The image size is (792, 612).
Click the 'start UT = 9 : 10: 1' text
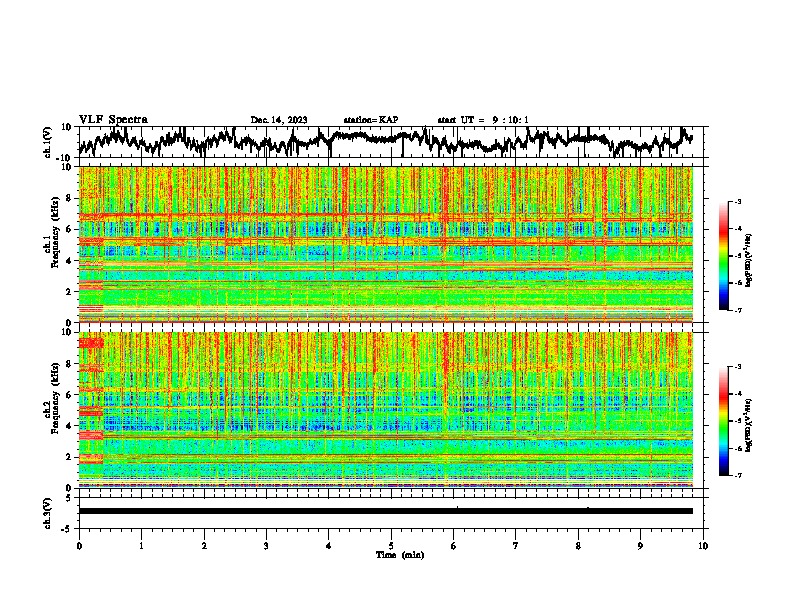point(483,120)
